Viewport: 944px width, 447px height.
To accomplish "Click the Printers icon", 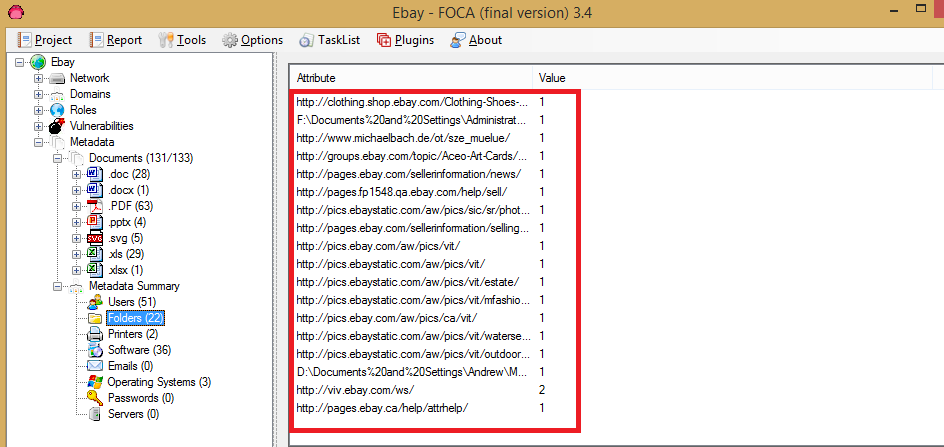I will (95, 334).
